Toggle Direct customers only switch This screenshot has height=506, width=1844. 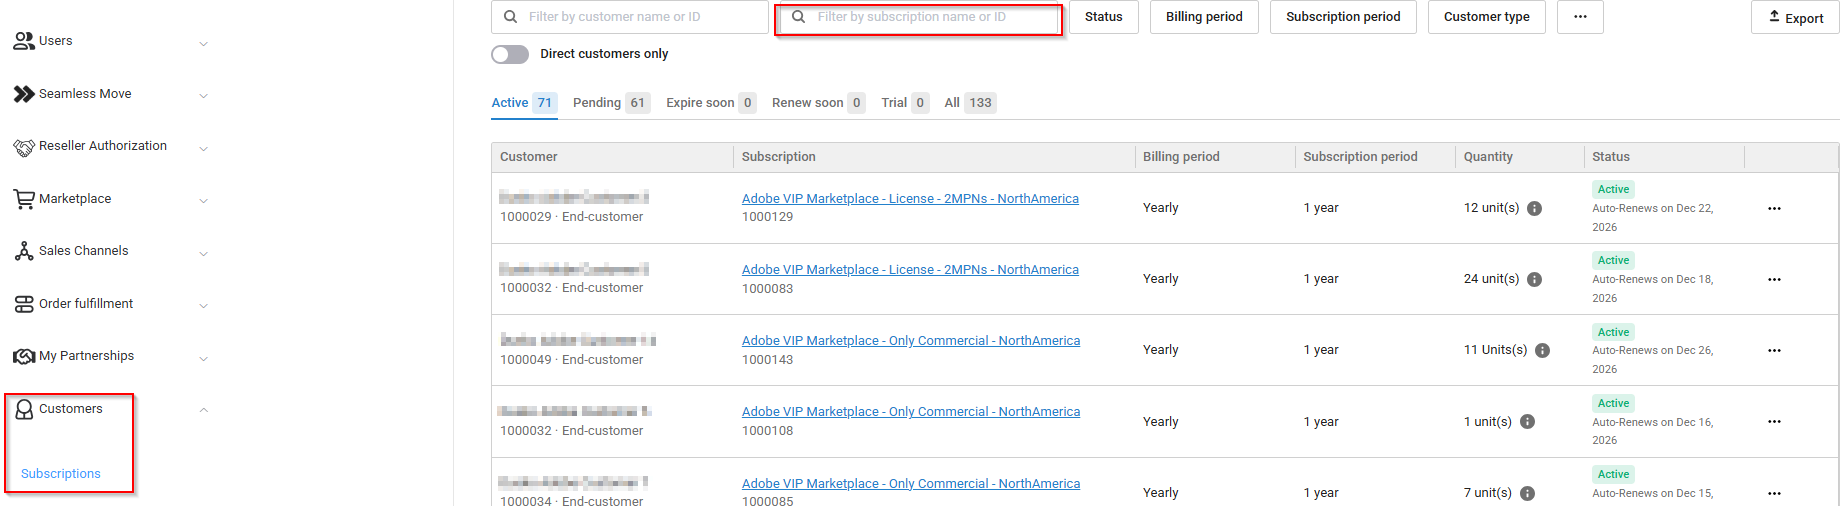point(510,54)
